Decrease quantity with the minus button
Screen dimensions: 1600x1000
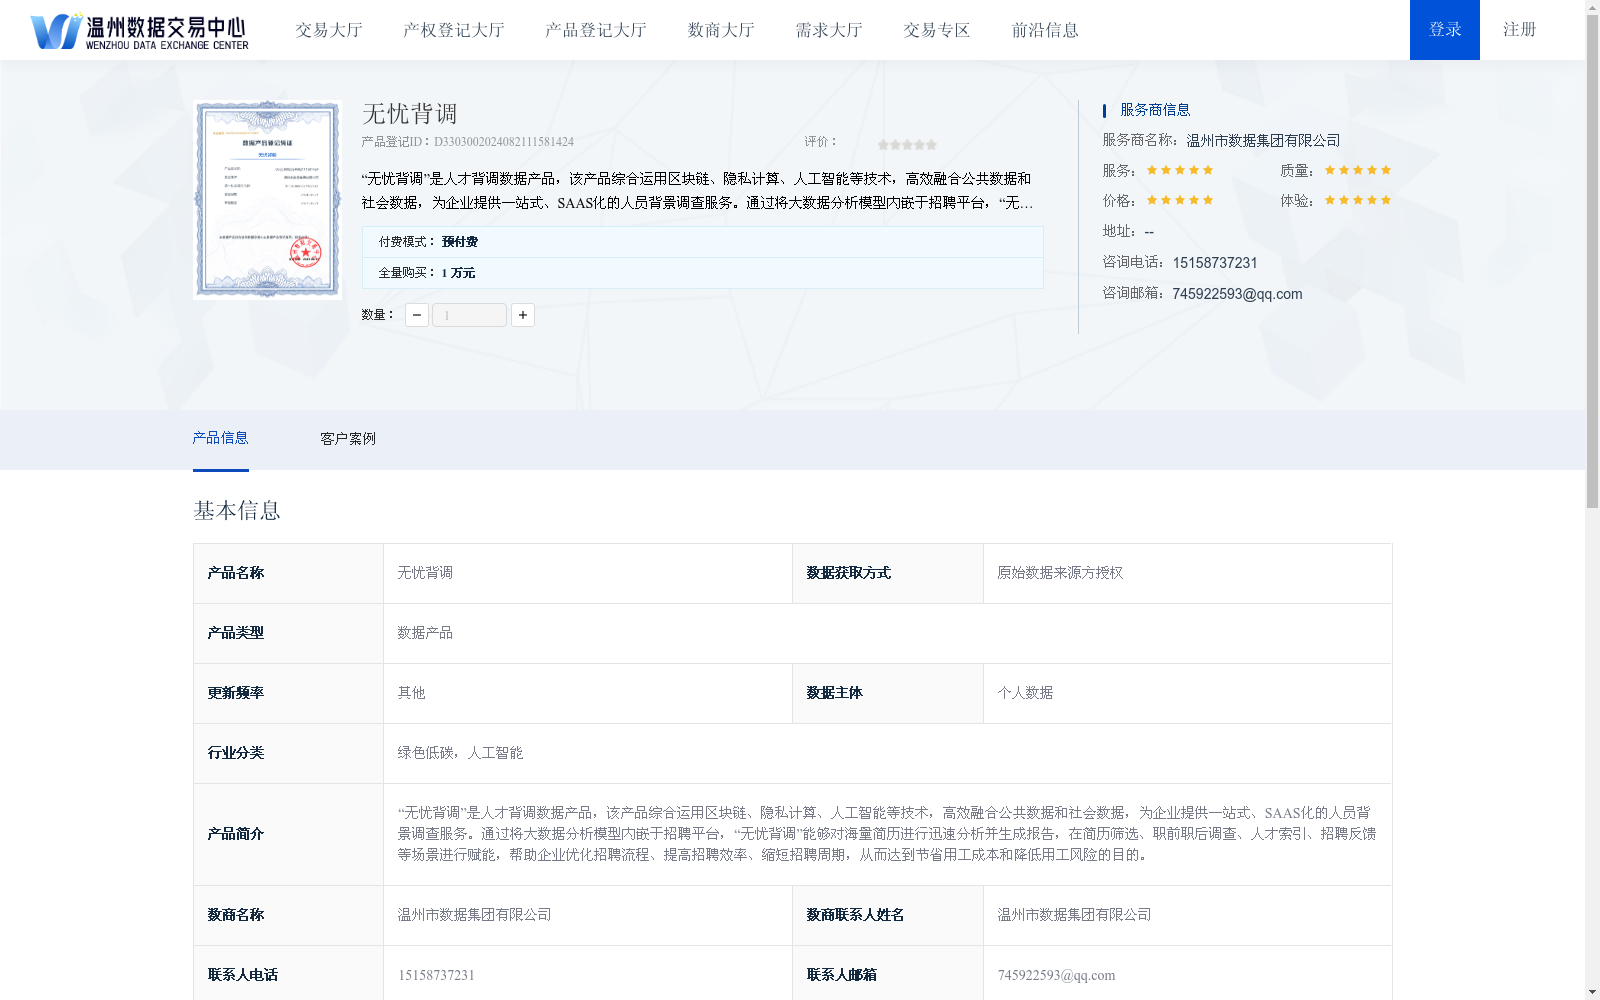(417, 315)
